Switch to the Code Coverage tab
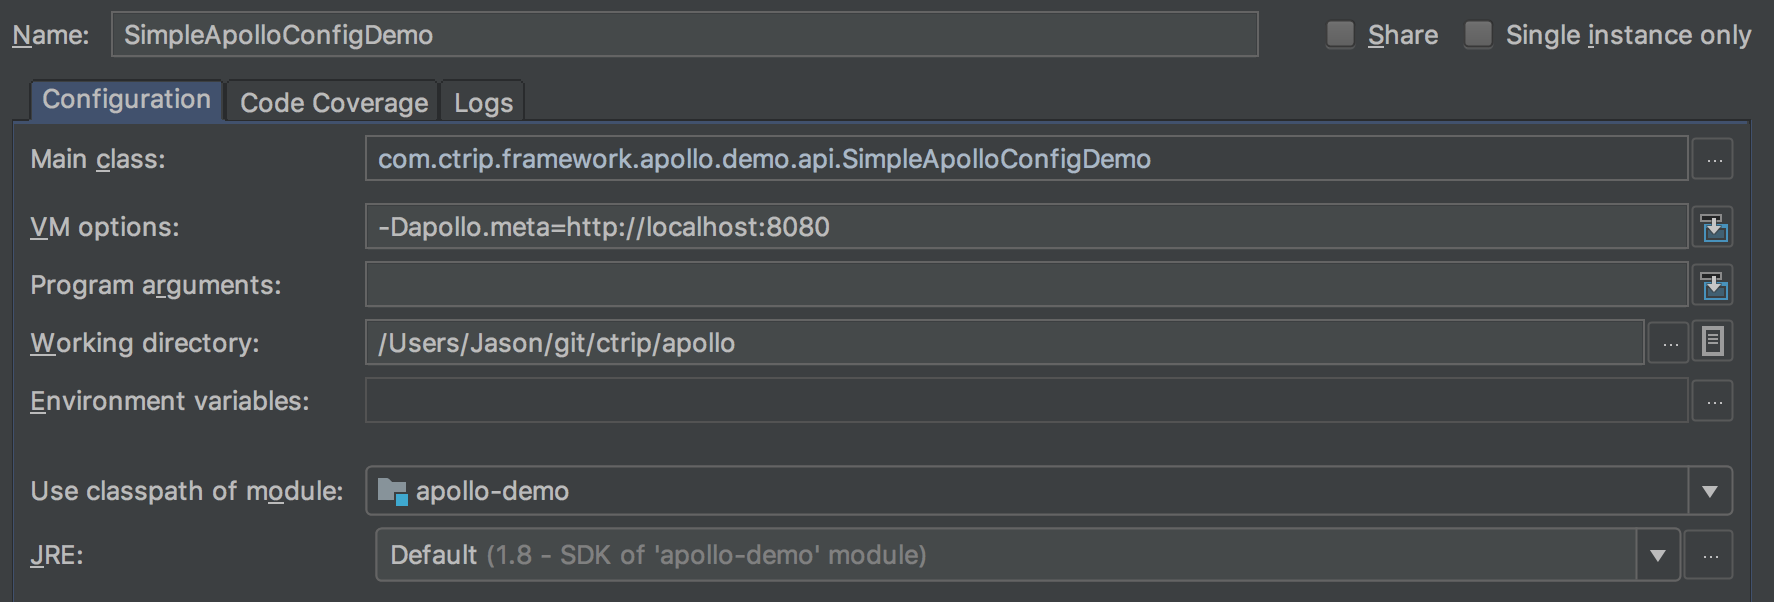The image size is (1774, 602). [x=334, y=102]
